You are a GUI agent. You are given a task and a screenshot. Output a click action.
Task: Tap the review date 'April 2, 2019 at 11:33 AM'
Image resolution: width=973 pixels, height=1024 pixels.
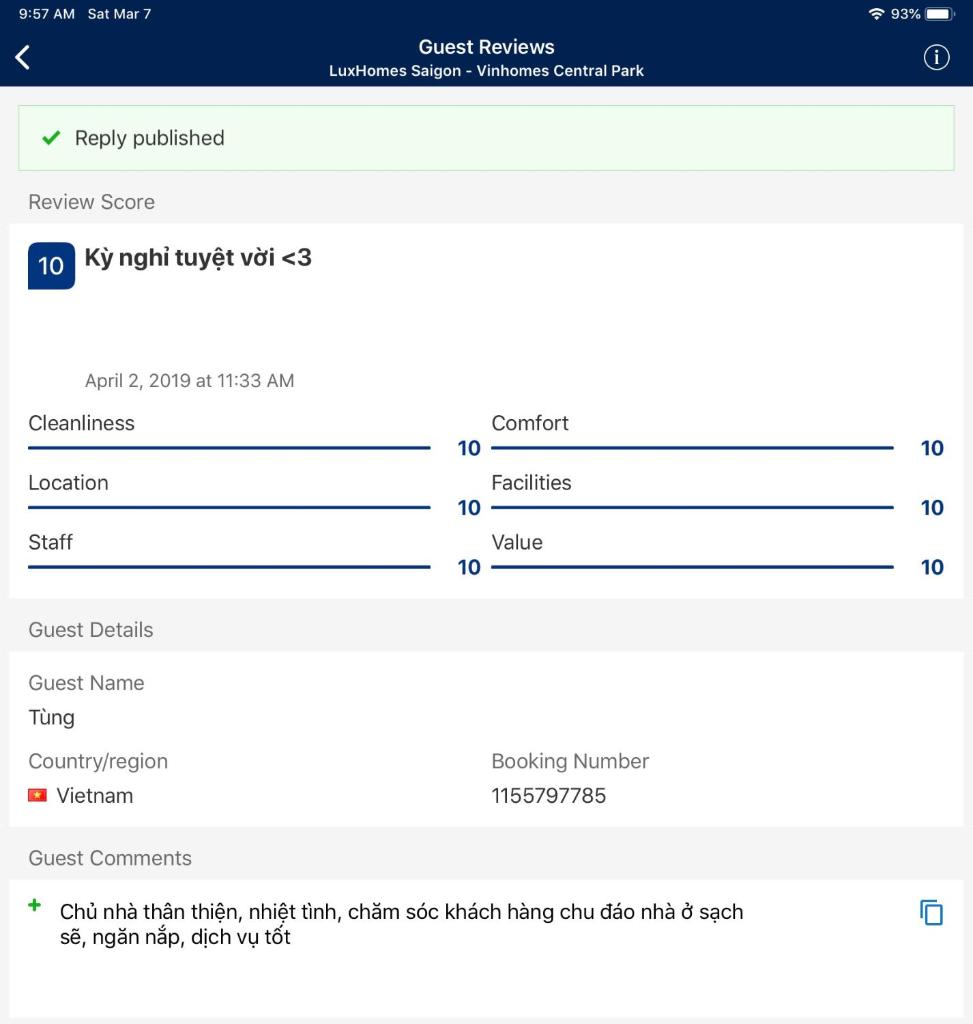tap(189, 381)
